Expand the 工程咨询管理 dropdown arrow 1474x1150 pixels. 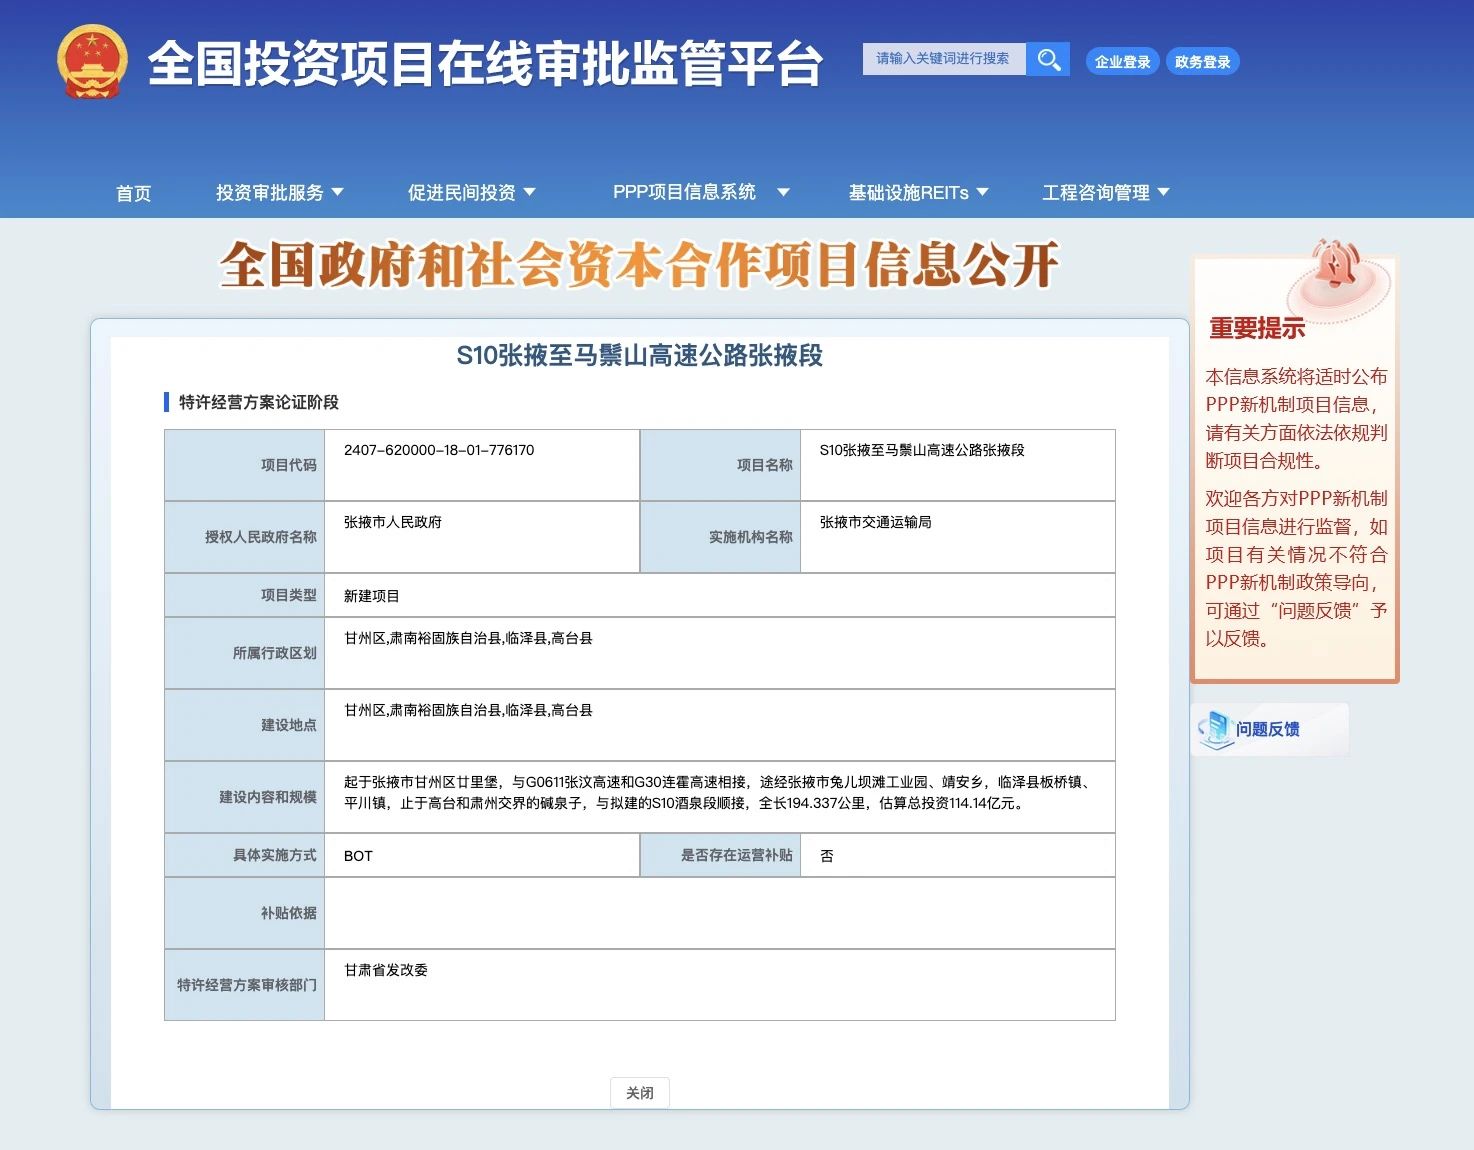1163,192
